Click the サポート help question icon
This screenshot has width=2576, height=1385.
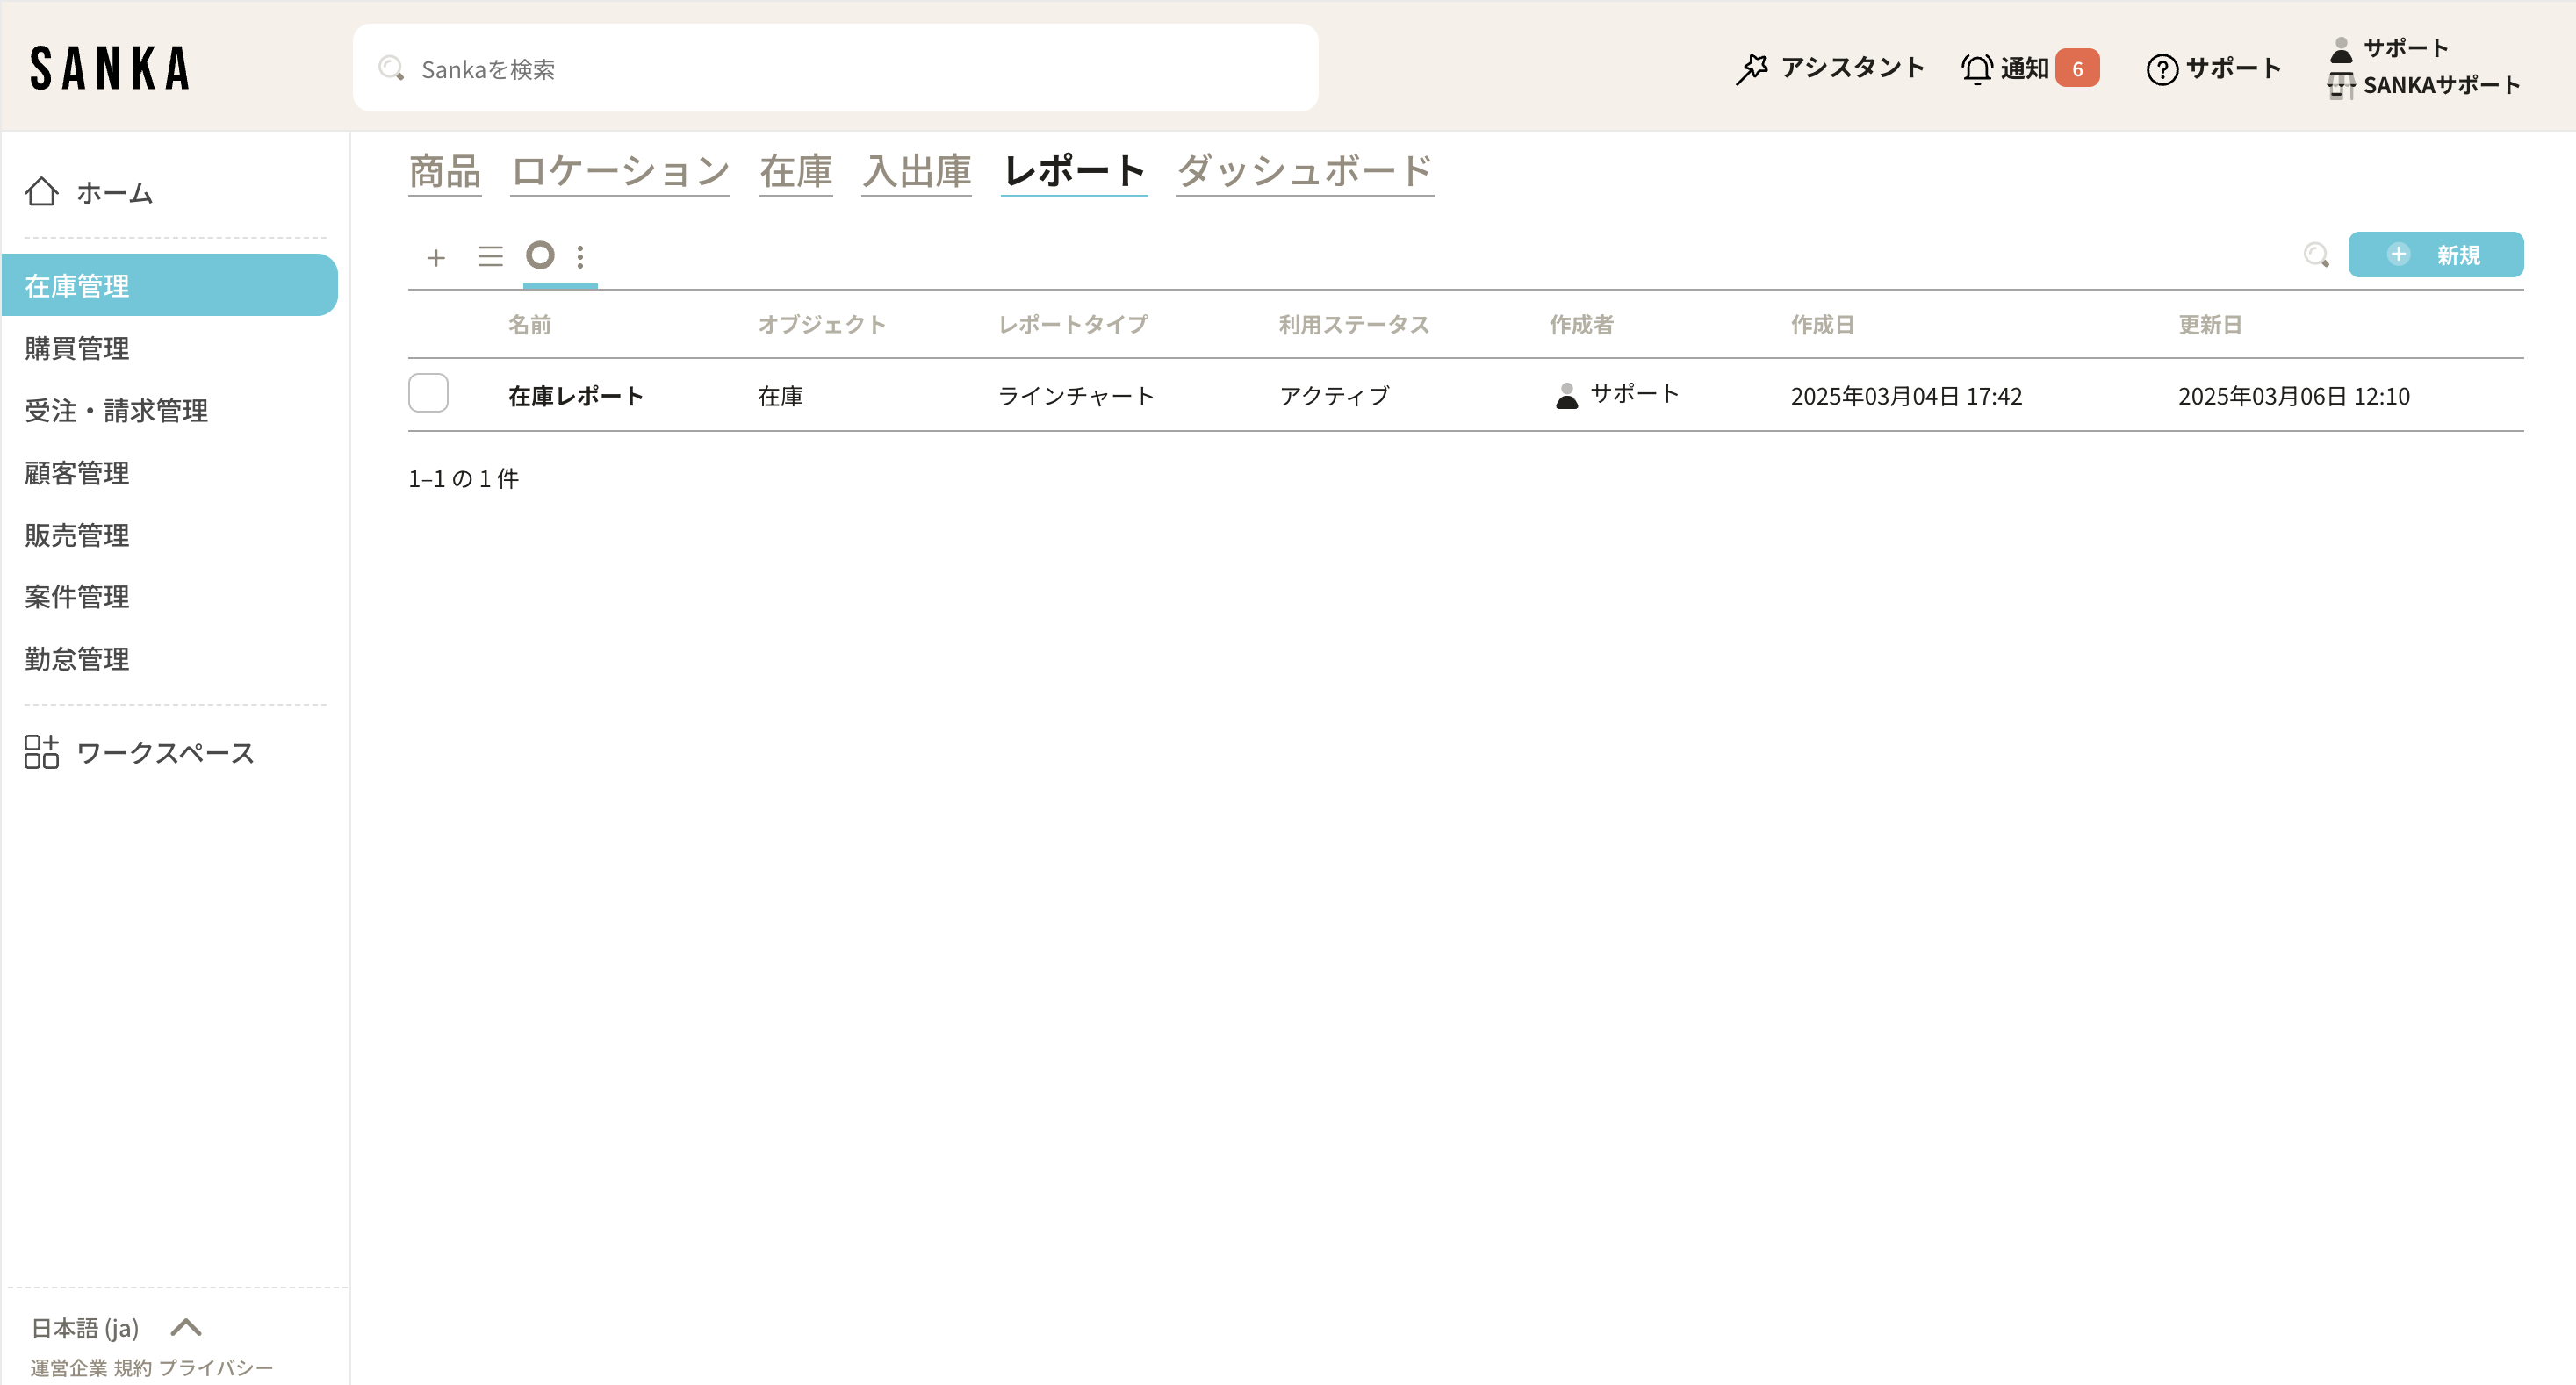2162,68
